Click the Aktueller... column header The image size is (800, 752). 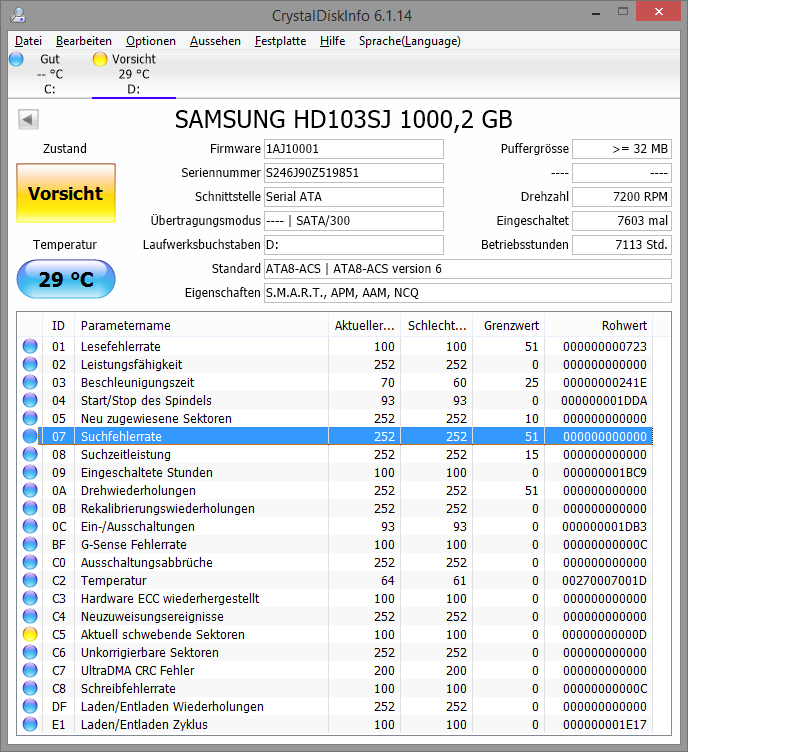pyautogui.click(x=364, y=325)
